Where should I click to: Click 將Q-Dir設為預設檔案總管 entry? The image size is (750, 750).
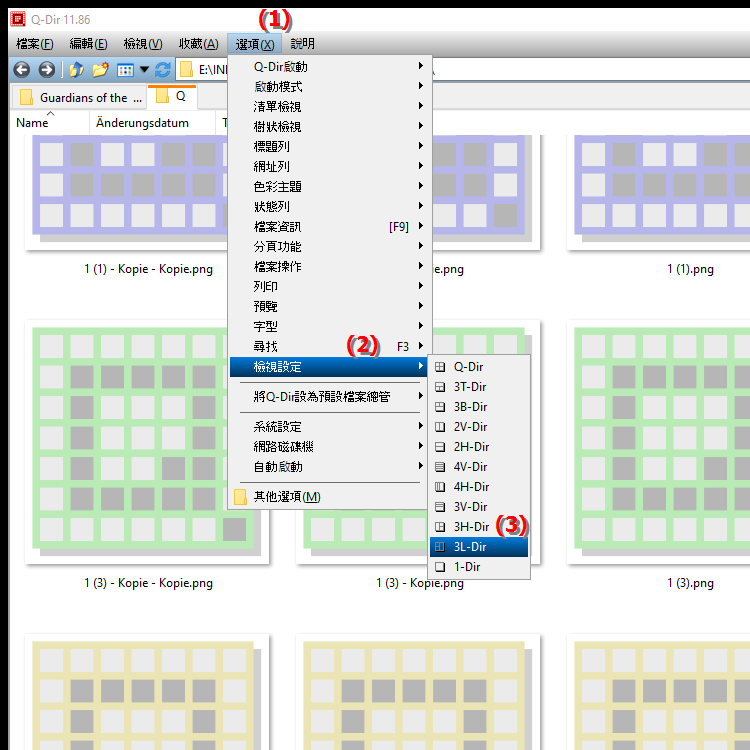pos(322,397)
